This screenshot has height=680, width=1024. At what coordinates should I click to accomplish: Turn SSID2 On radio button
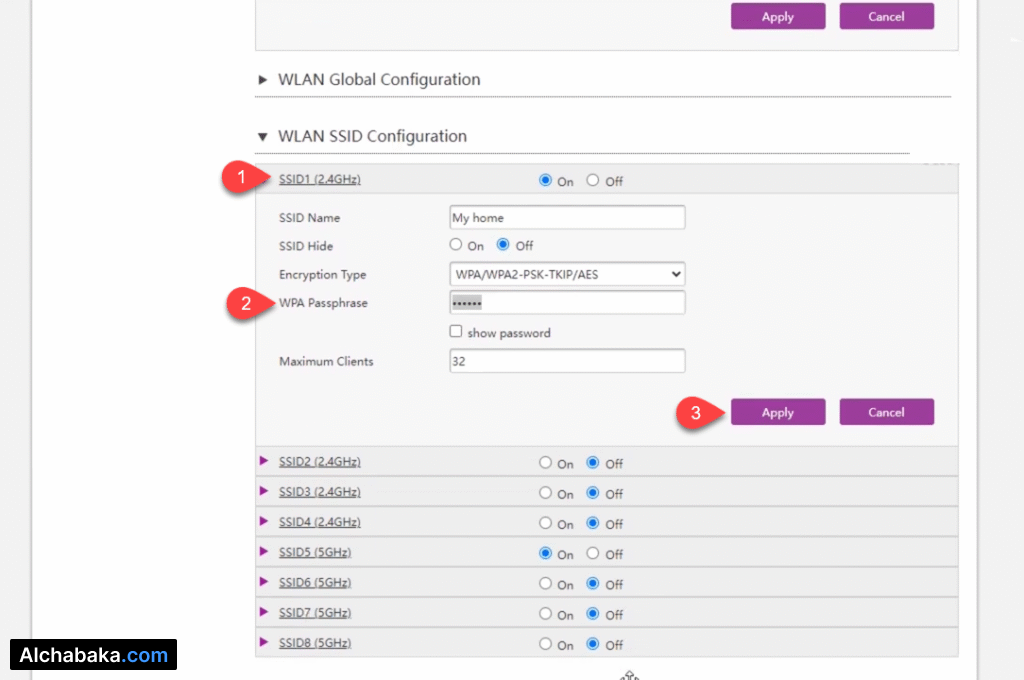545,463
